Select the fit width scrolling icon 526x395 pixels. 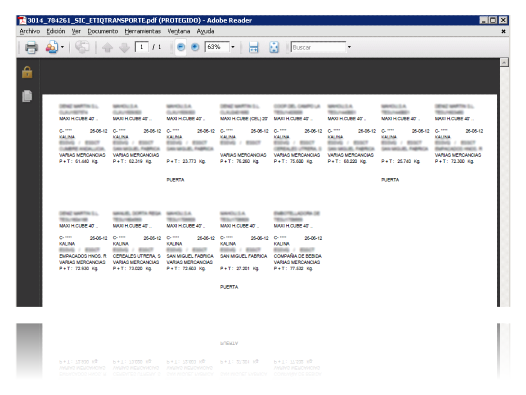(x=254, y=47)
